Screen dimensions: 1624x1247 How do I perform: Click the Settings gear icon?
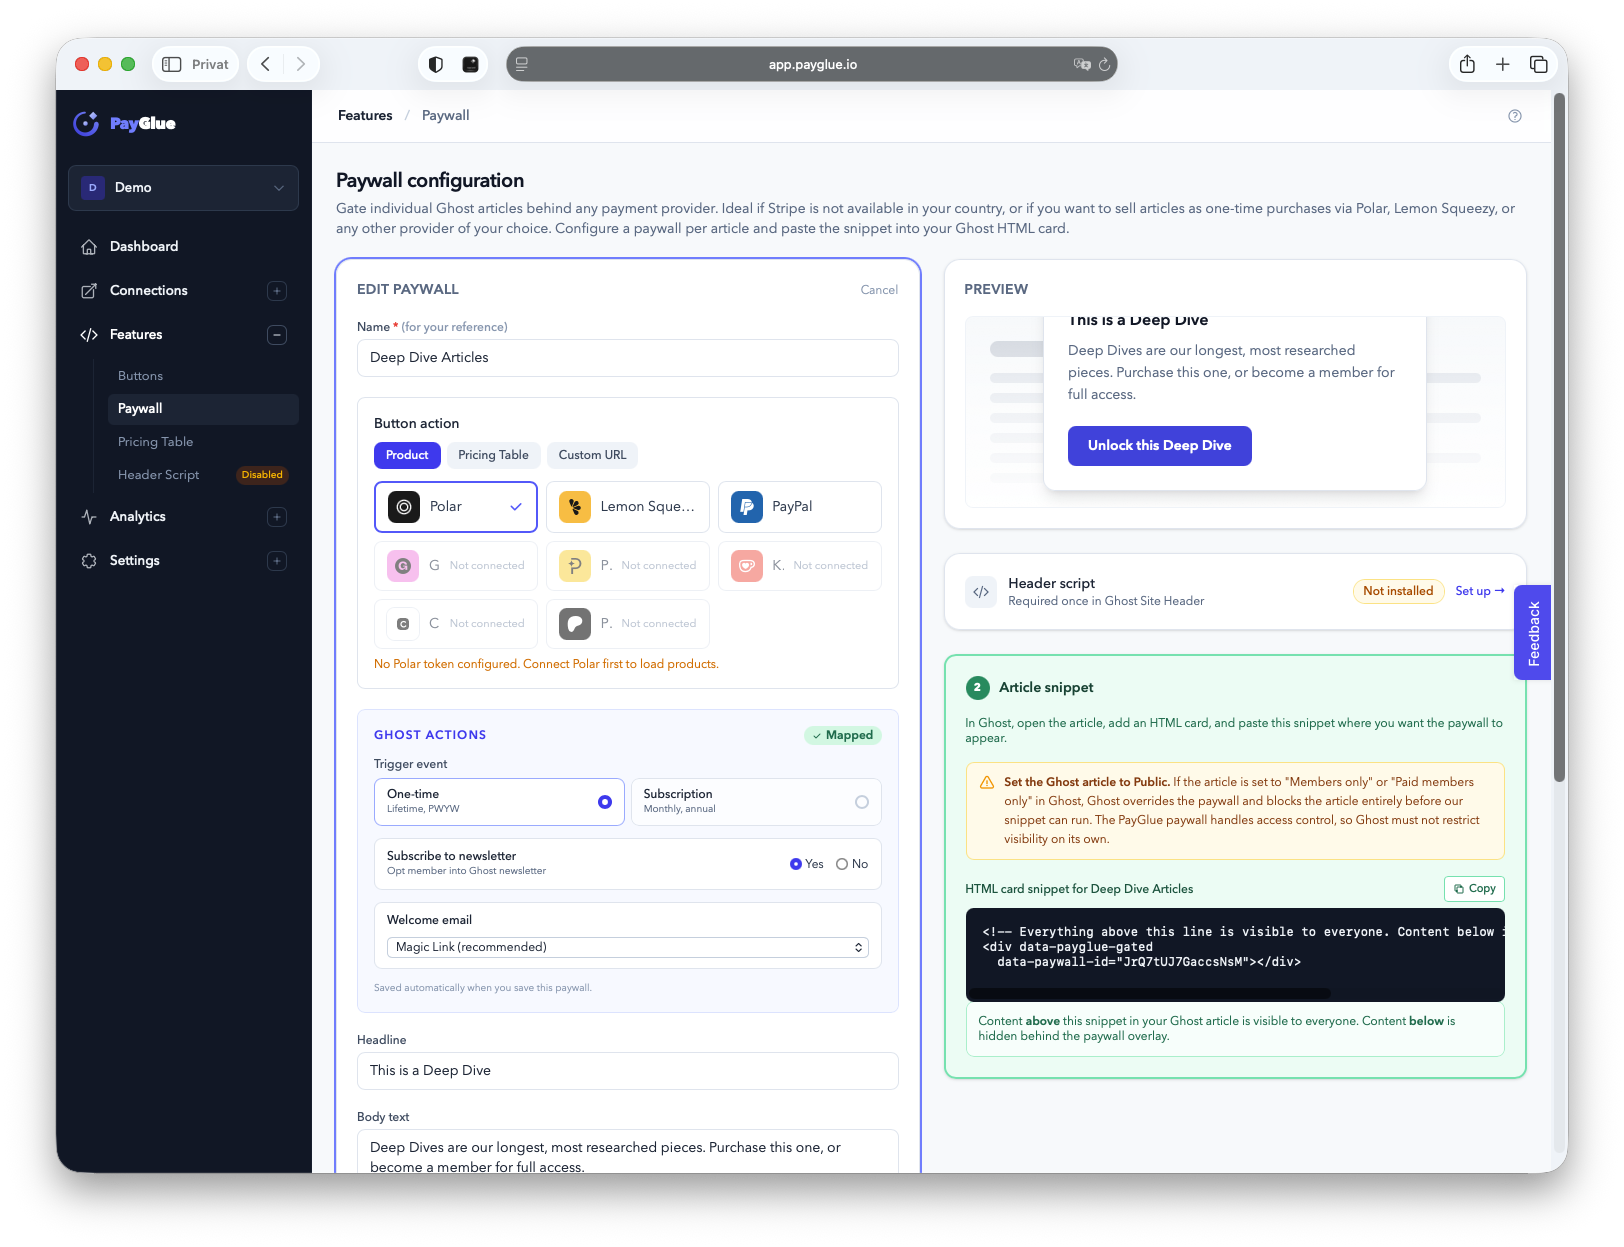point(89,561)
